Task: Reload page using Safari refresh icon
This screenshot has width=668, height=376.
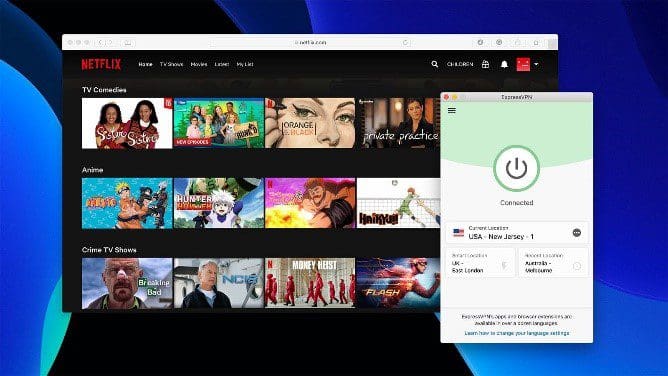Action: tap(406, 42)
